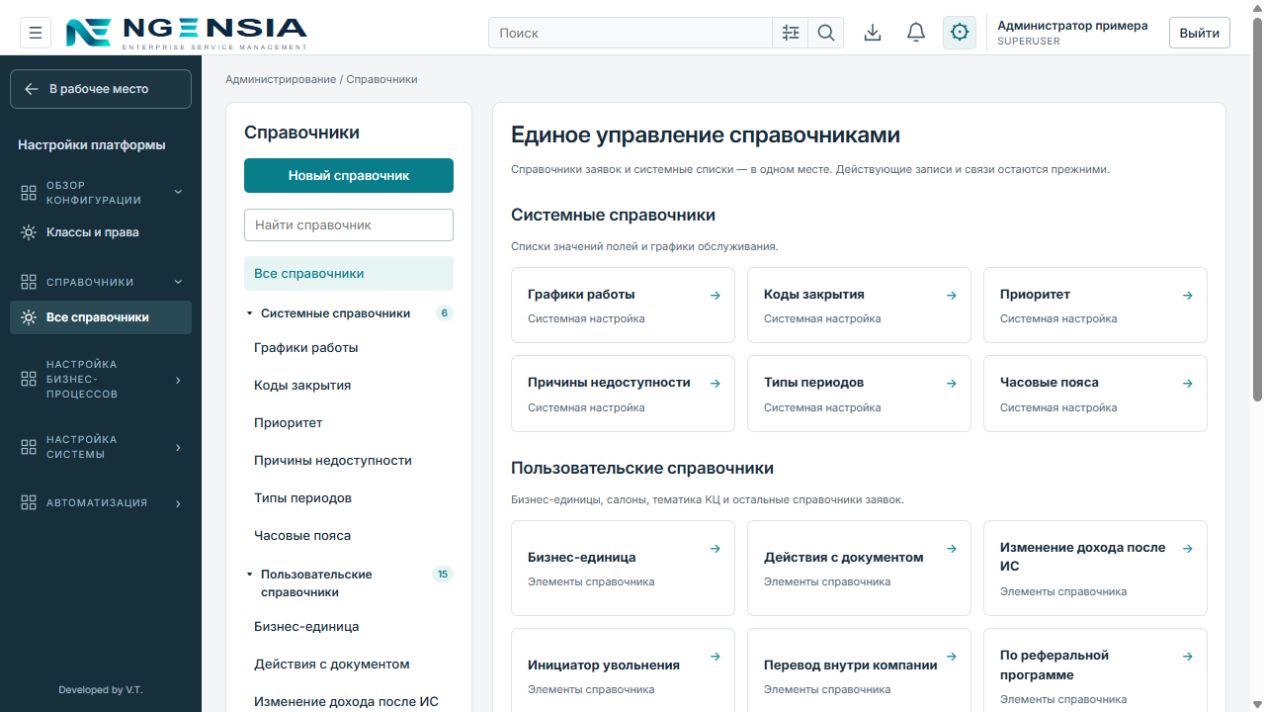
Task: Open 'Действия с документом' tree item
Action: tap(348, 664)
